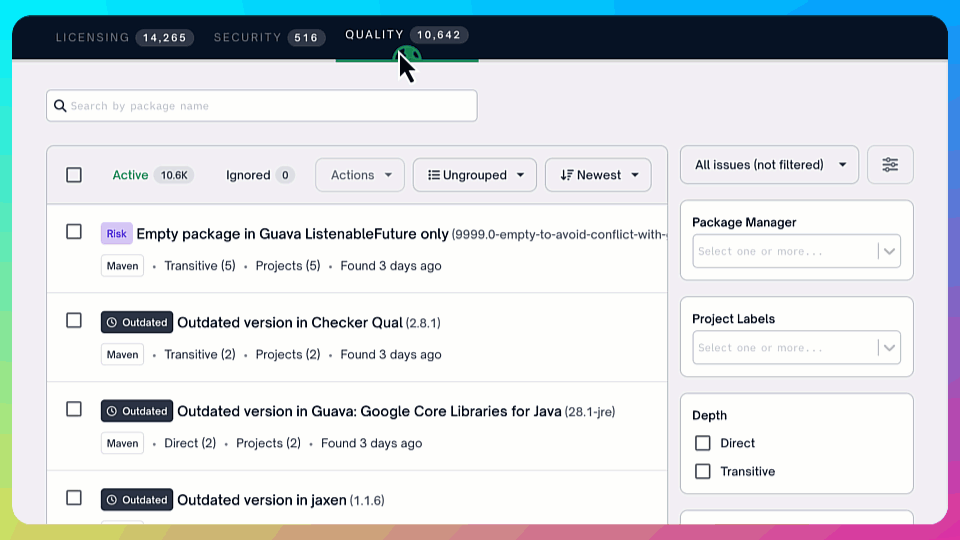The width and height of the screenshot is (960, 540).
Task: Click Outdated badge on Guava Core Libraries issue
Action: pos(137,411)
